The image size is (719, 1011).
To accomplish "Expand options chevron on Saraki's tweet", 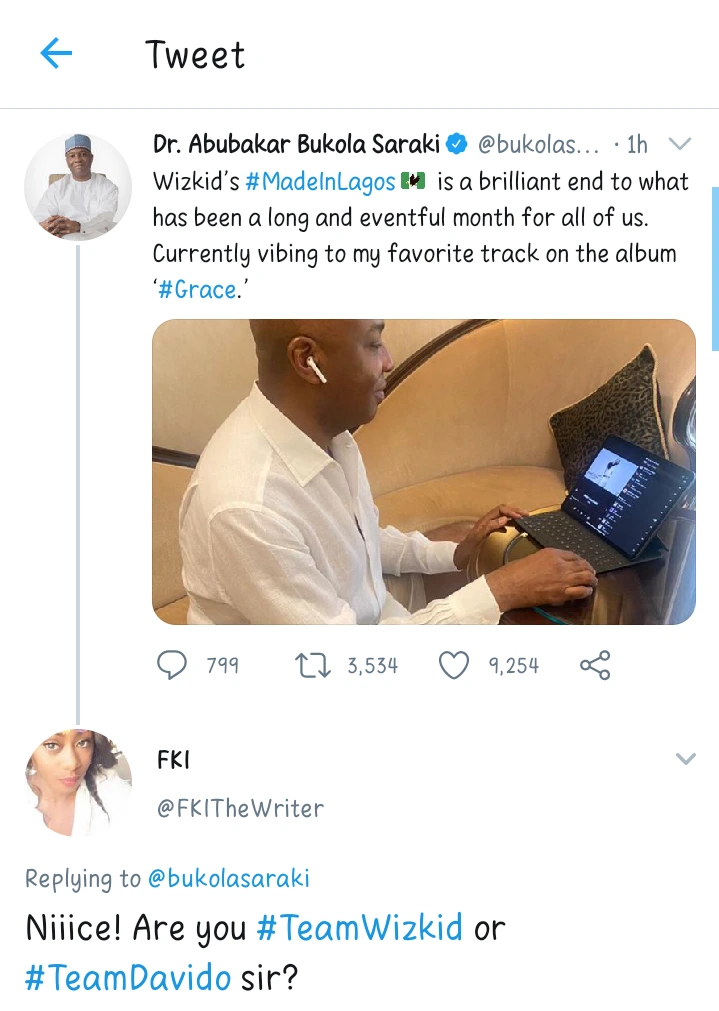I will pyautogui.click(x=680, y=145).
